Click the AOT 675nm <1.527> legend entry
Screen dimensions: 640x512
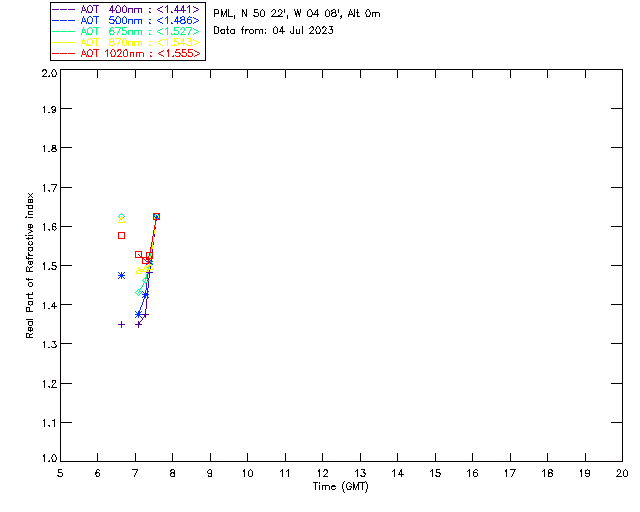point(126,31)
